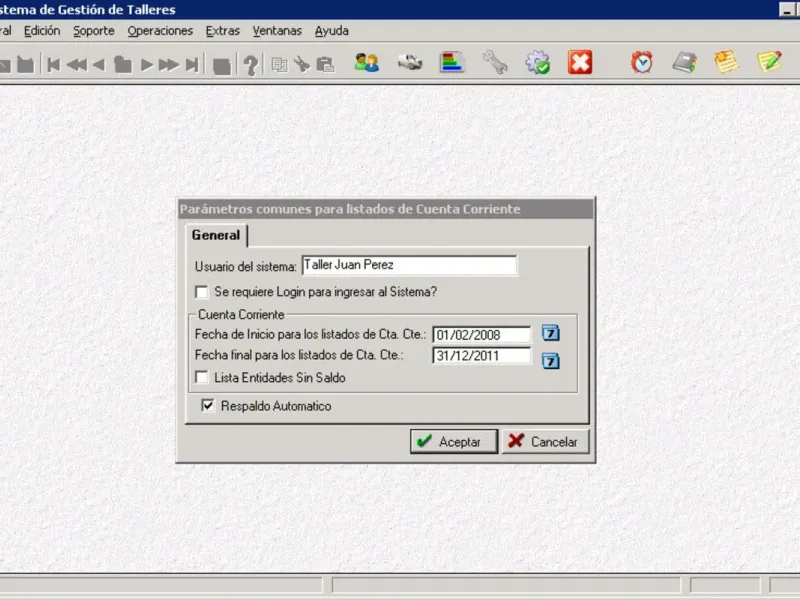Screen dimensions: 800x600
Task: Click the open-folder icon between navigation arrows
Action: coord(122,65)
